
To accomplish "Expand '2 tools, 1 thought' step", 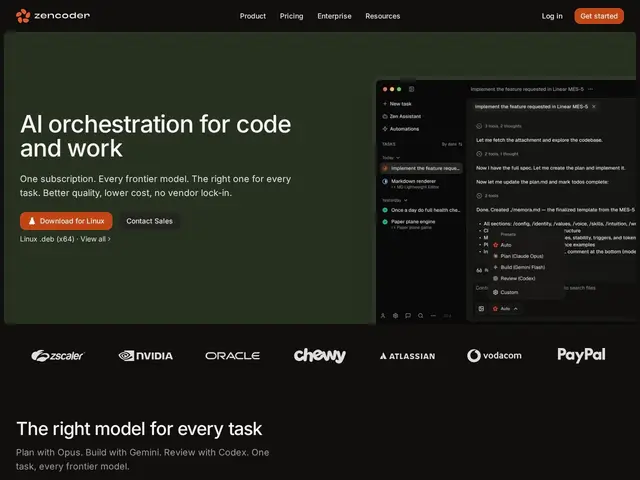I will 497,154.
